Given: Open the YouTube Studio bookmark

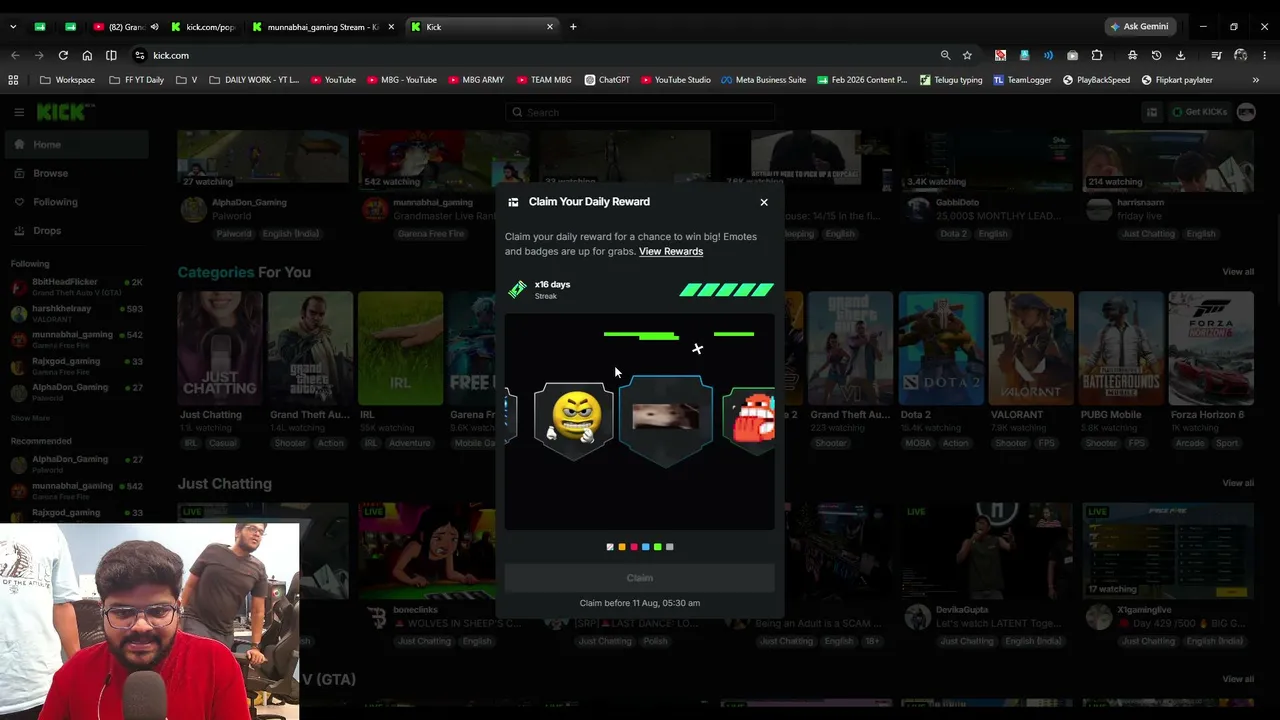Looking at the screenshot, I should tap(675, 80).
